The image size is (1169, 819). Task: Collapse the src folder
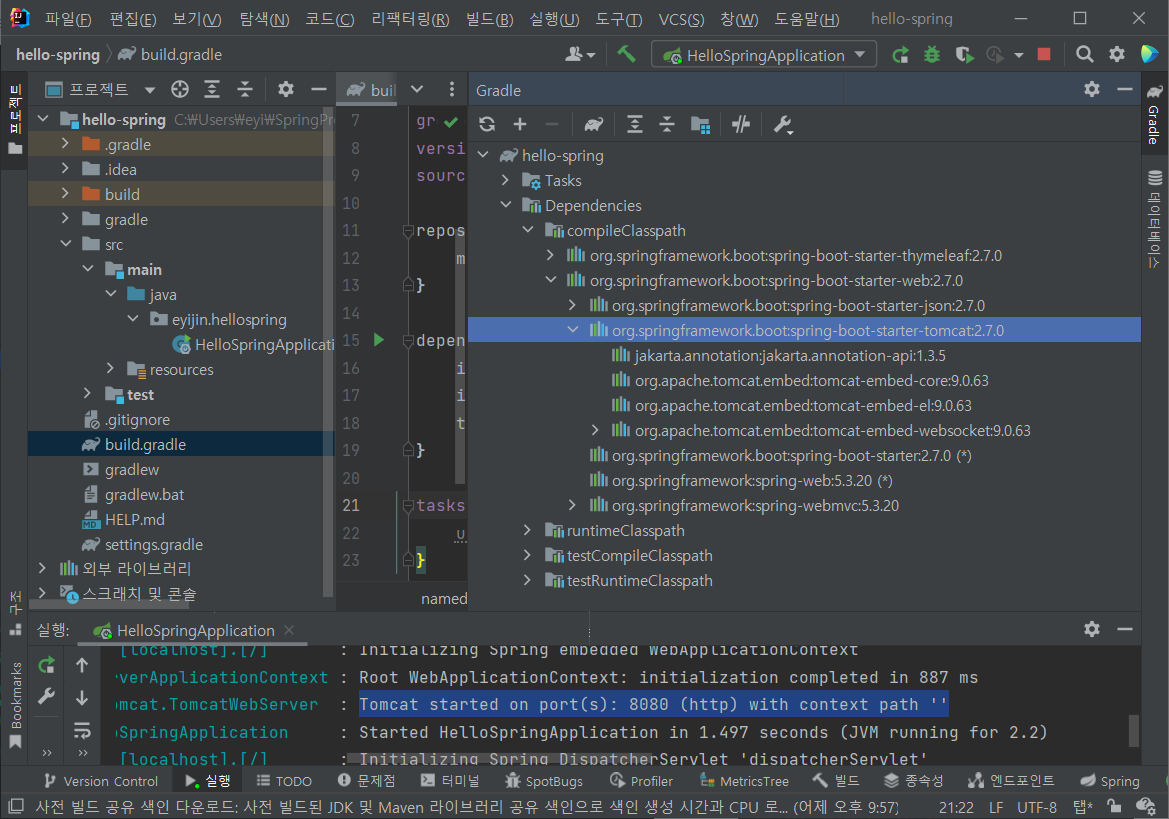point(66,243)
